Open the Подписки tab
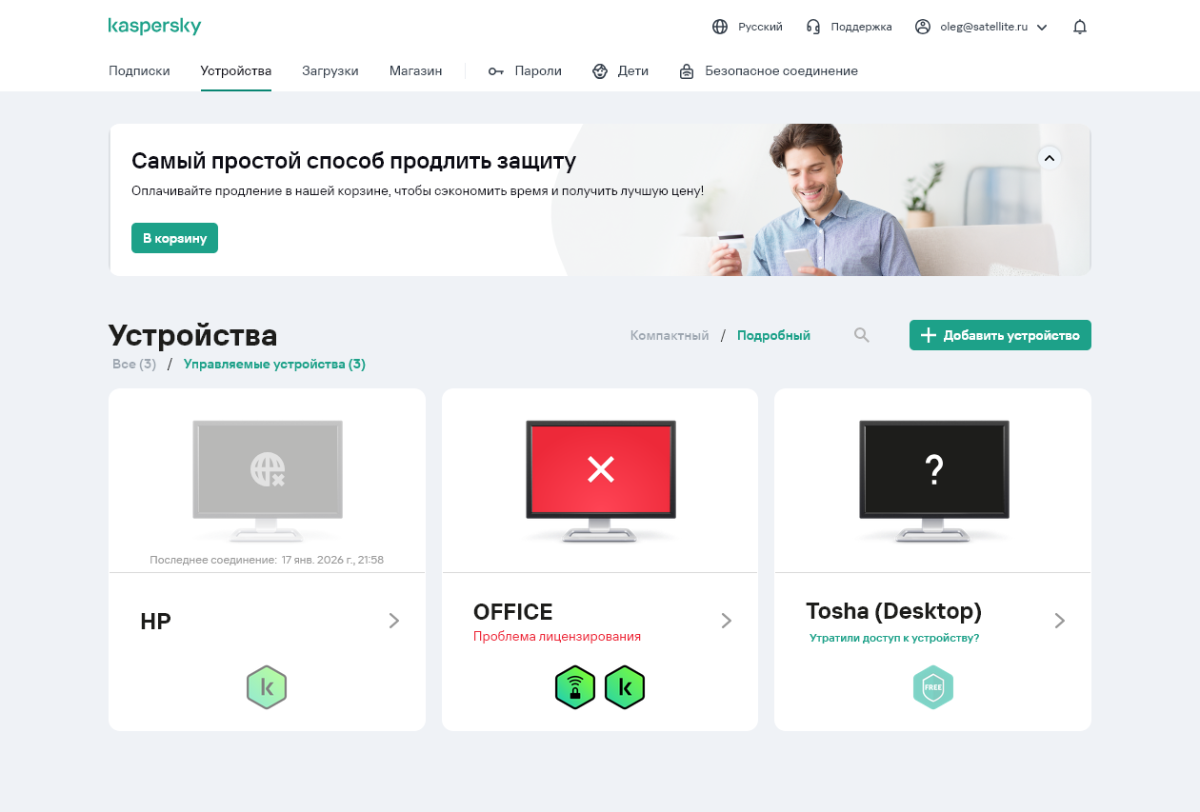 tap(139, 71)
